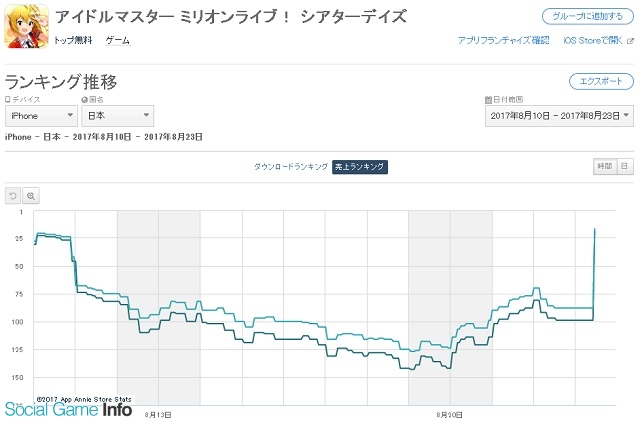Open the 日本 country dropdown

(x=118, y=116)
